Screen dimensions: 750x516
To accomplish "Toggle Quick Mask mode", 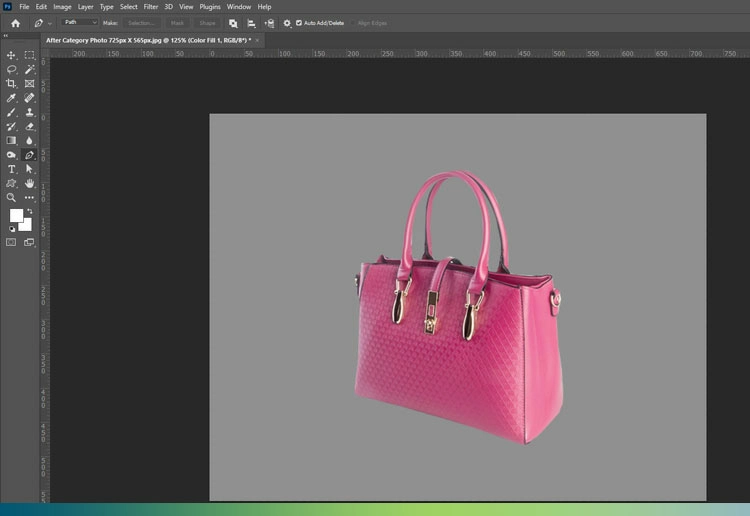I will [x=11, y=242].
